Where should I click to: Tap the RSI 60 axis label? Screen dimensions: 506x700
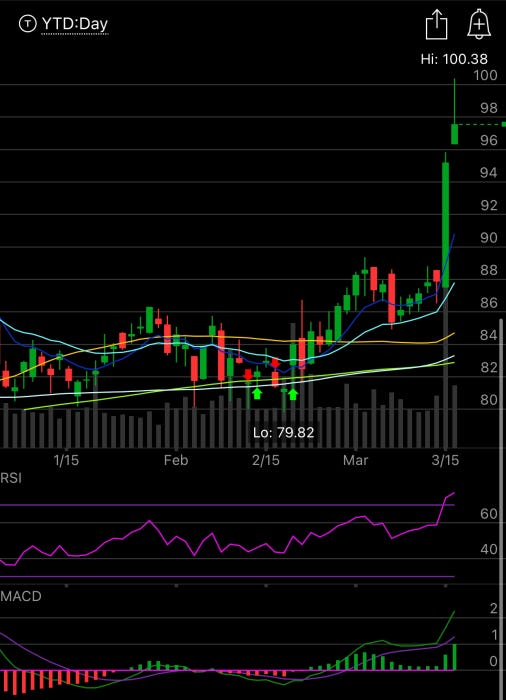[489, 514]
